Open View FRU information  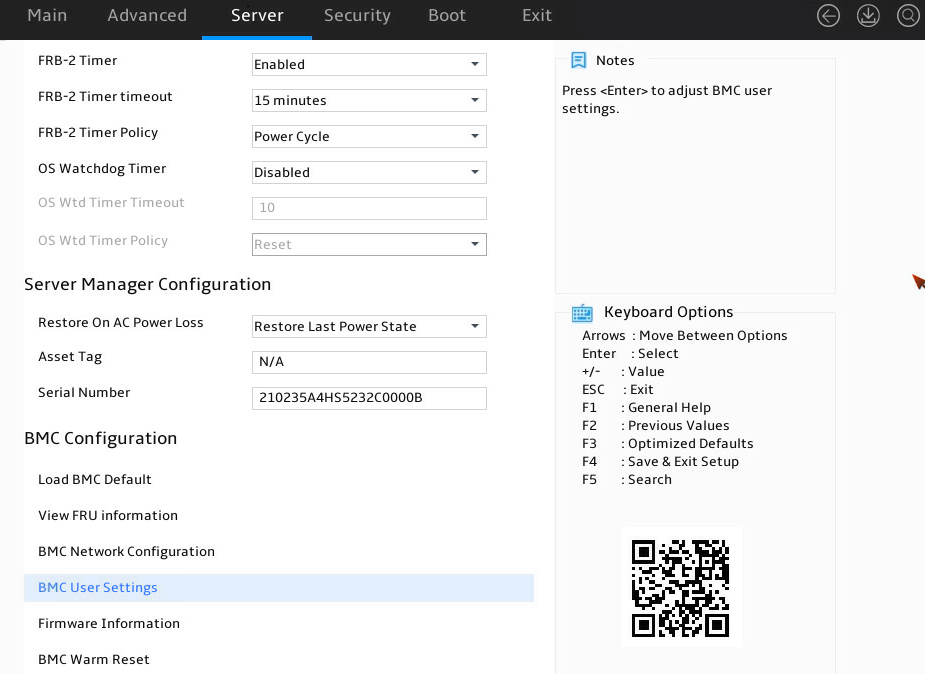tap(108, 515)
